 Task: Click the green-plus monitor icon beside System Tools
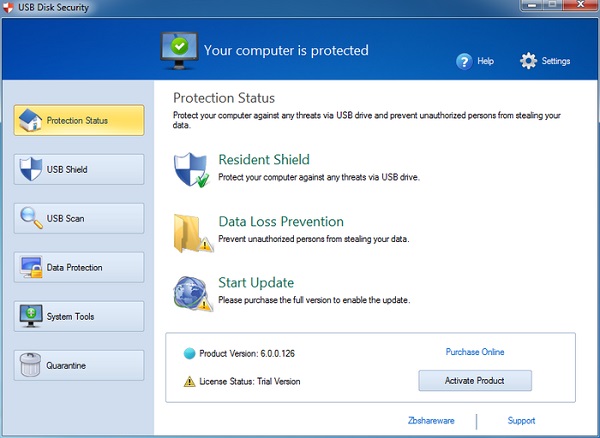pyautogui.click(x=31, y=316)
